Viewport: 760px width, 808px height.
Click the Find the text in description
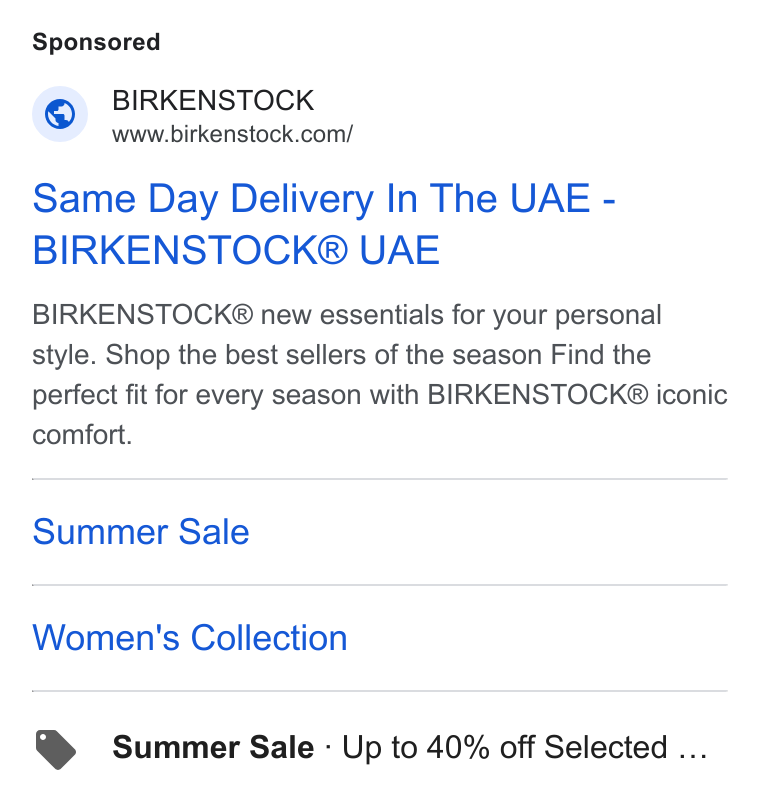601,355
